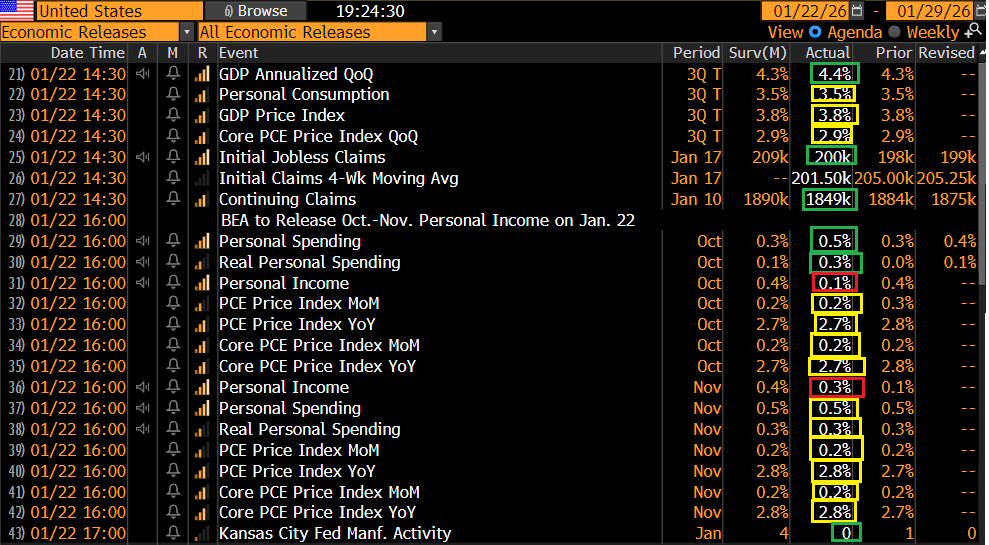Click relevance bars icon for Kansas City Fed row

coord(202,534)
